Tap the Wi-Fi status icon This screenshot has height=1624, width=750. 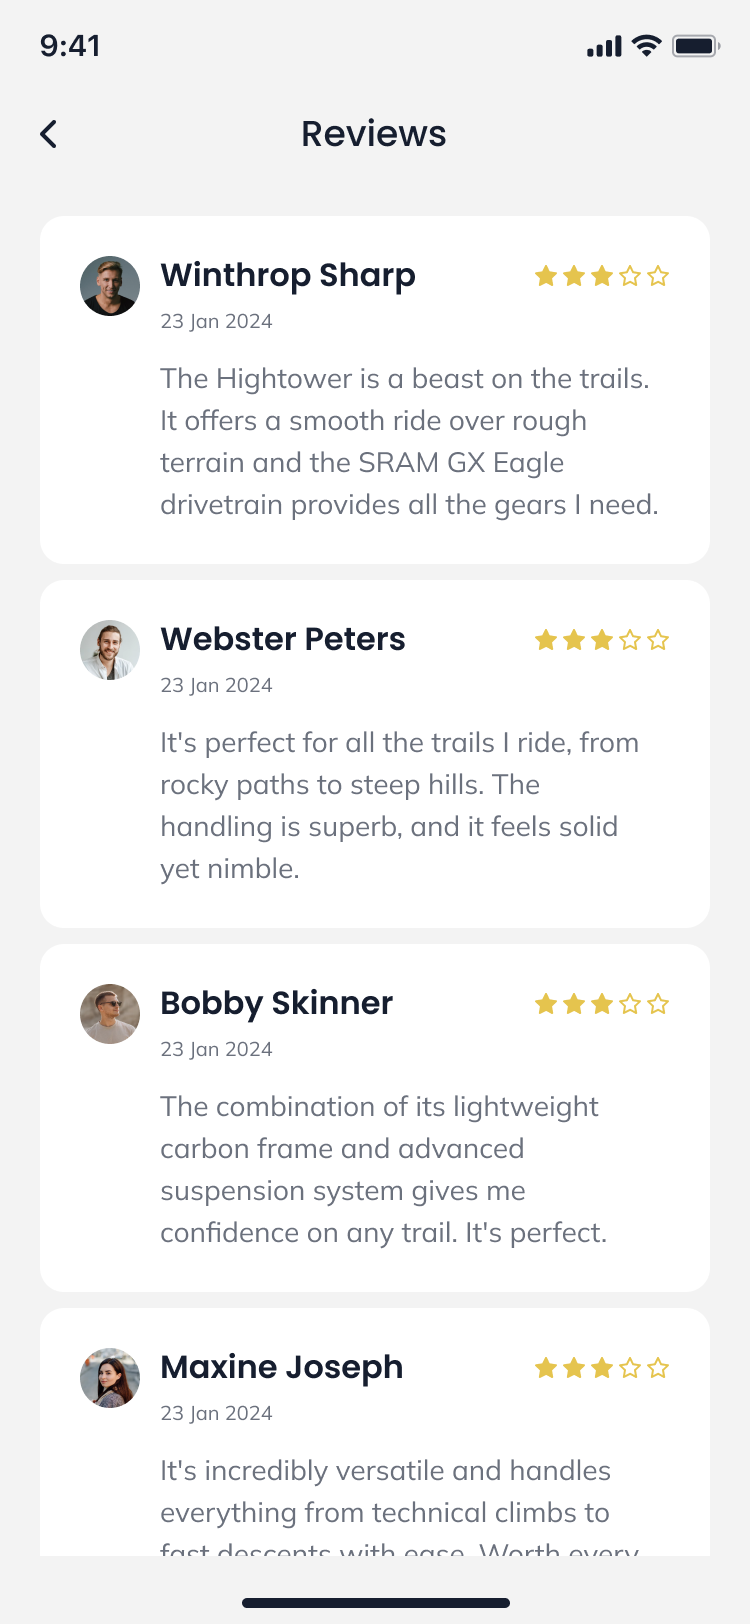pos(647,46)
